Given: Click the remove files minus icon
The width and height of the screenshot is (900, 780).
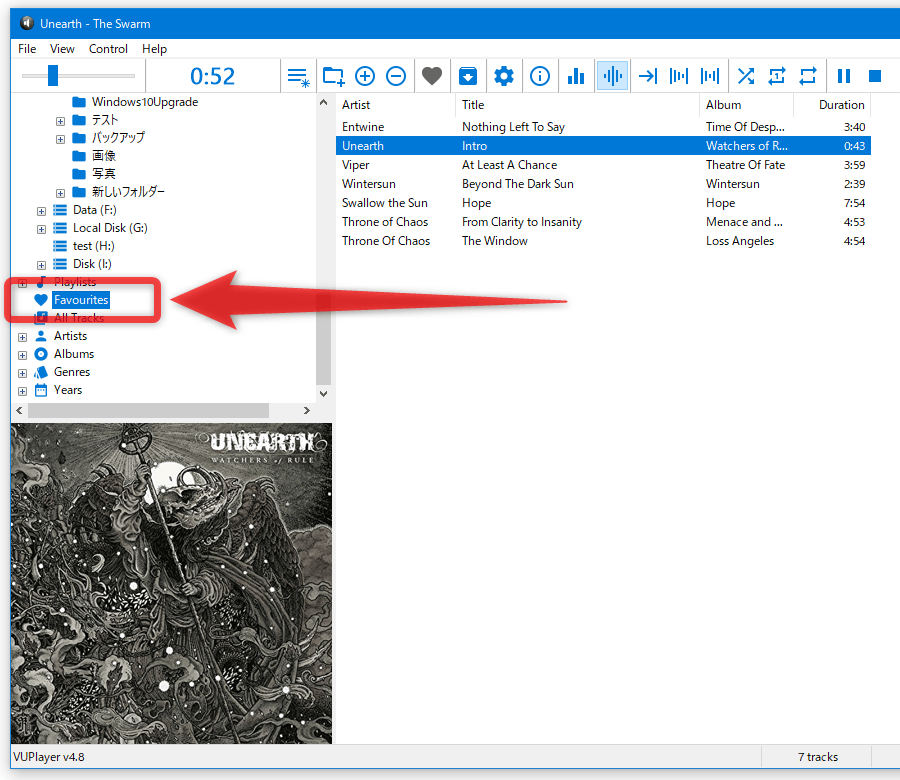Looking at the screenshot, I should pos(396,76).
